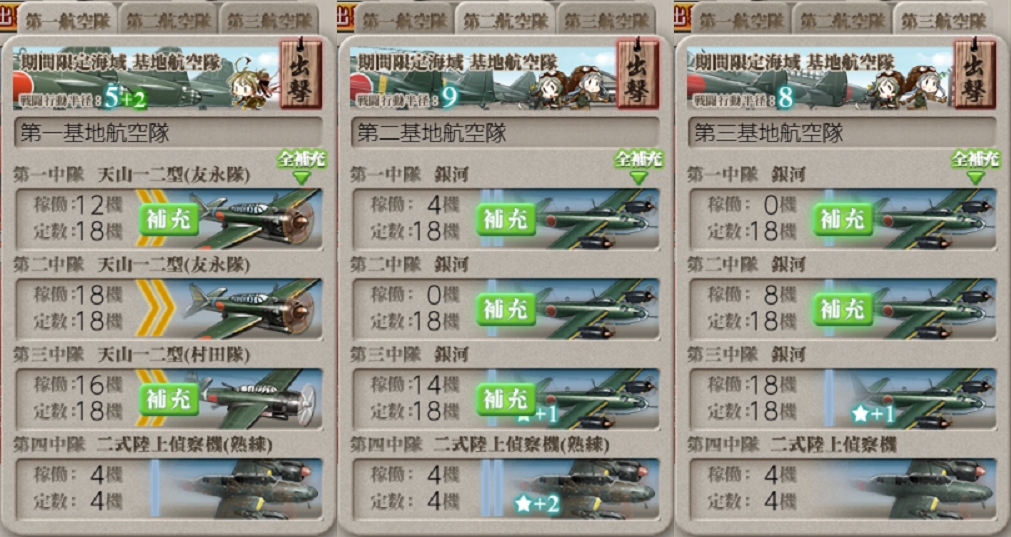Edit the 第一基地航空隊 name field
Image resolution: width=1011 pixels, height=537 pixels.
tap(168, 133)
